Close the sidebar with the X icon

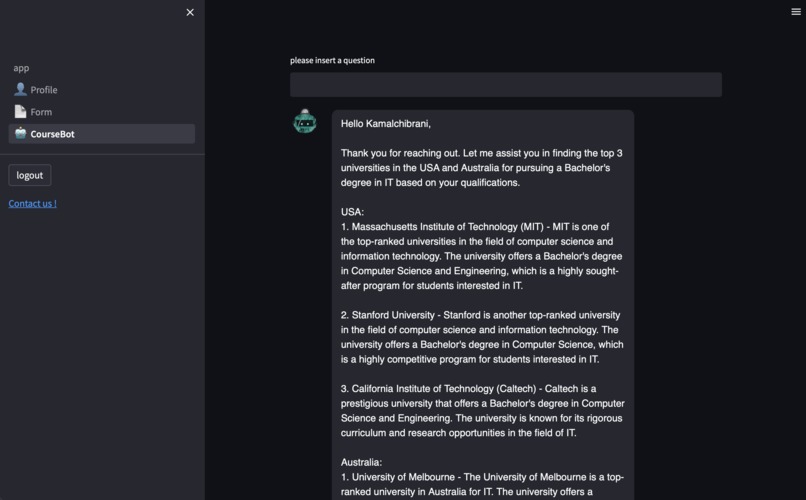click(x=190, y=12)
